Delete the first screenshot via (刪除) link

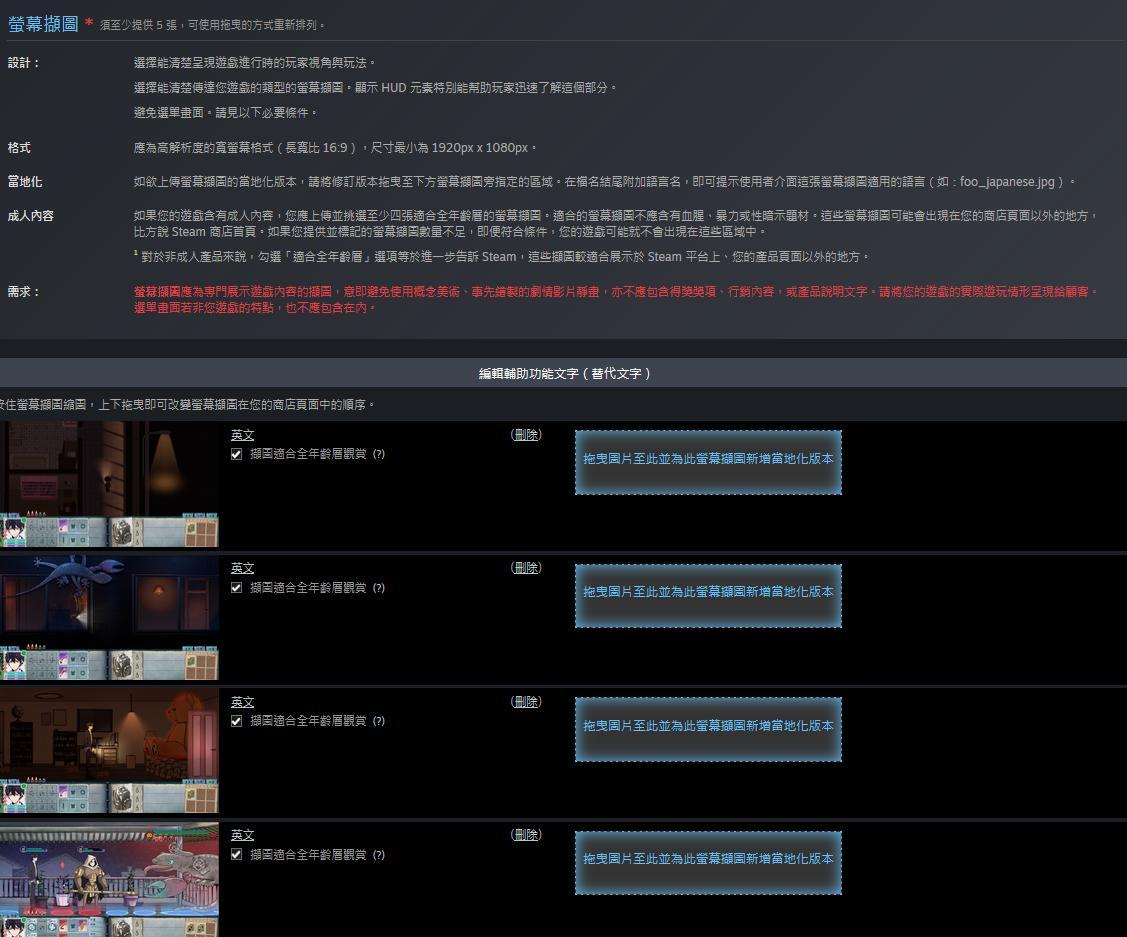tap(526, 435)
